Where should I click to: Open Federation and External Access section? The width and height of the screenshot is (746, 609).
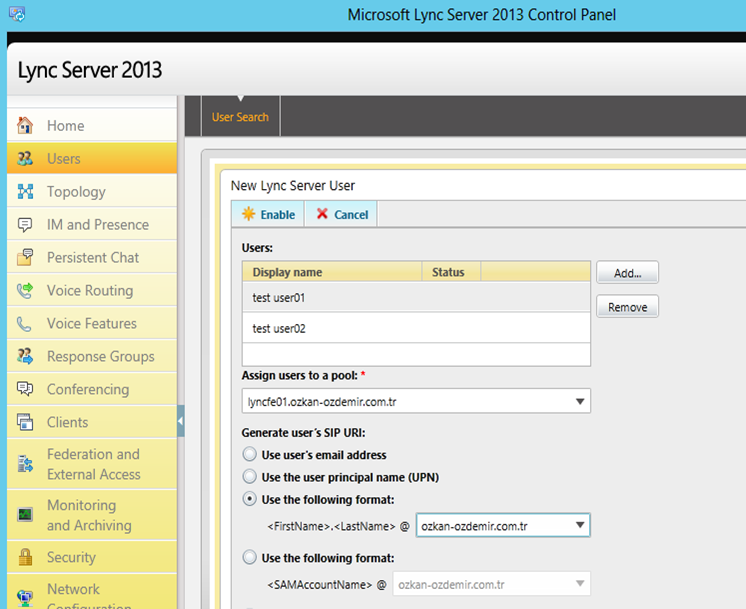[x=92, y=464]
